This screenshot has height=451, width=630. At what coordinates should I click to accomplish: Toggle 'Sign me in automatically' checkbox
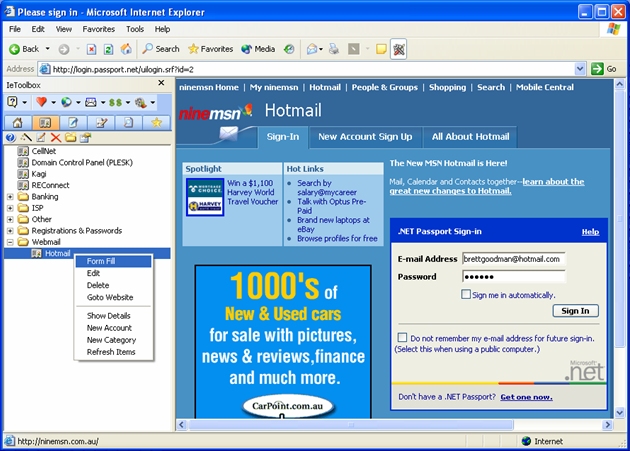(466, 295)
